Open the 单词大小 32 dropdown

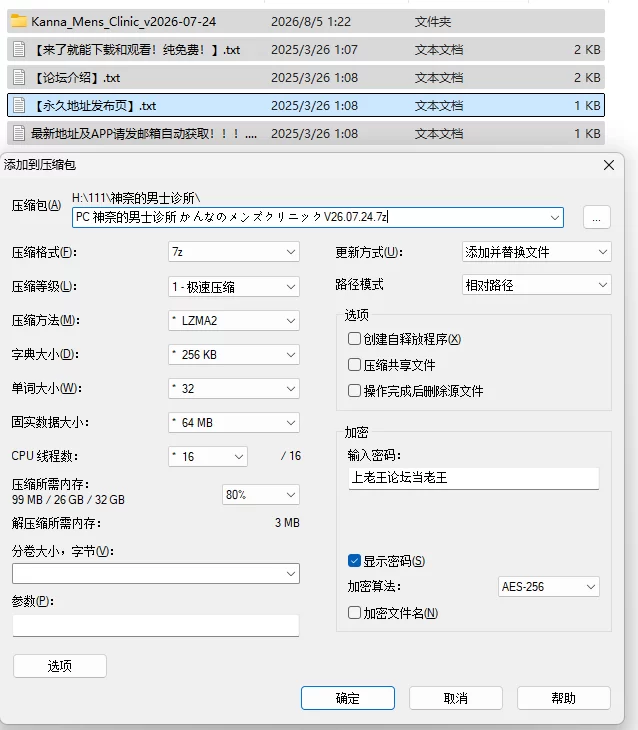pyautogui.click(x=234, y=388)
